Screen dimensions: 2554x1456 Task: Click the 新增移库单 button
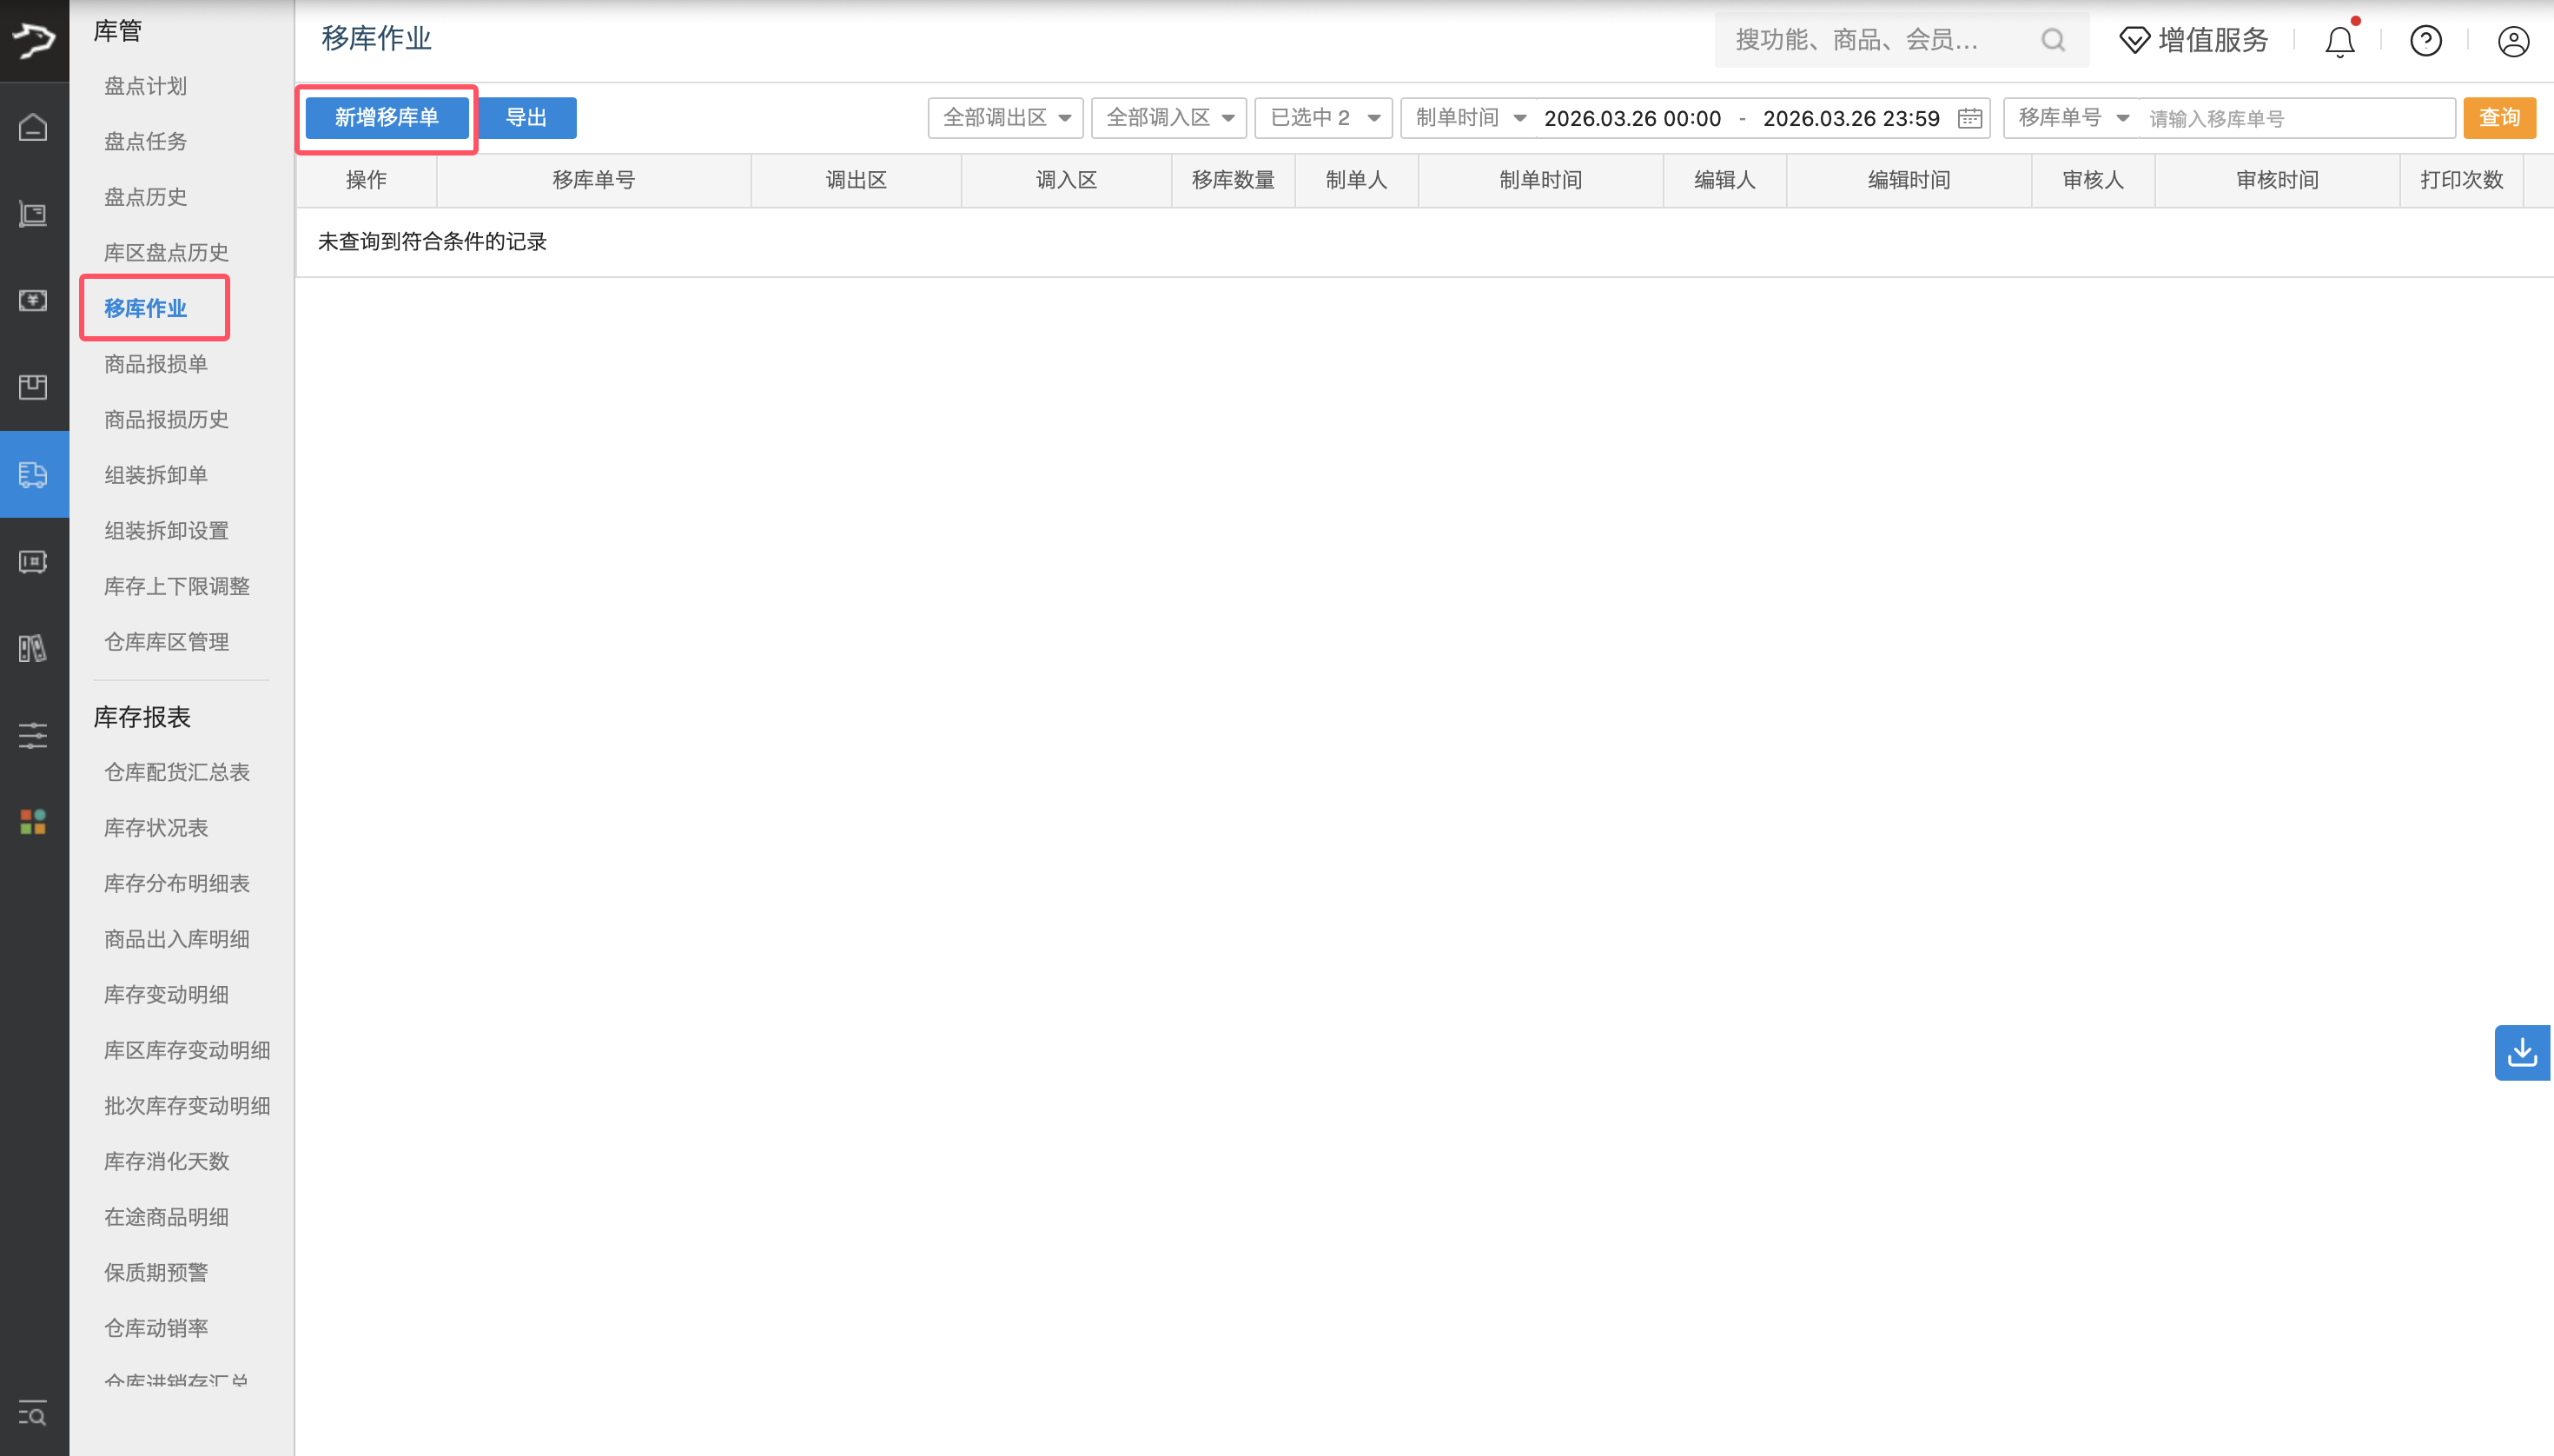(x=387, y=118)
